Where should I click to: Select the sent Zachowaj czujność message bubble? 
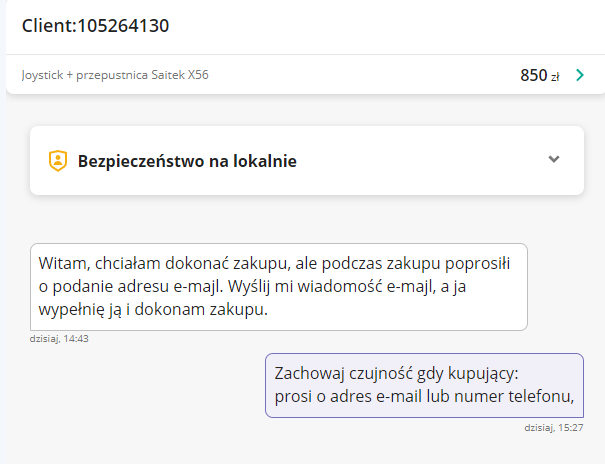(x=424, y=385)
